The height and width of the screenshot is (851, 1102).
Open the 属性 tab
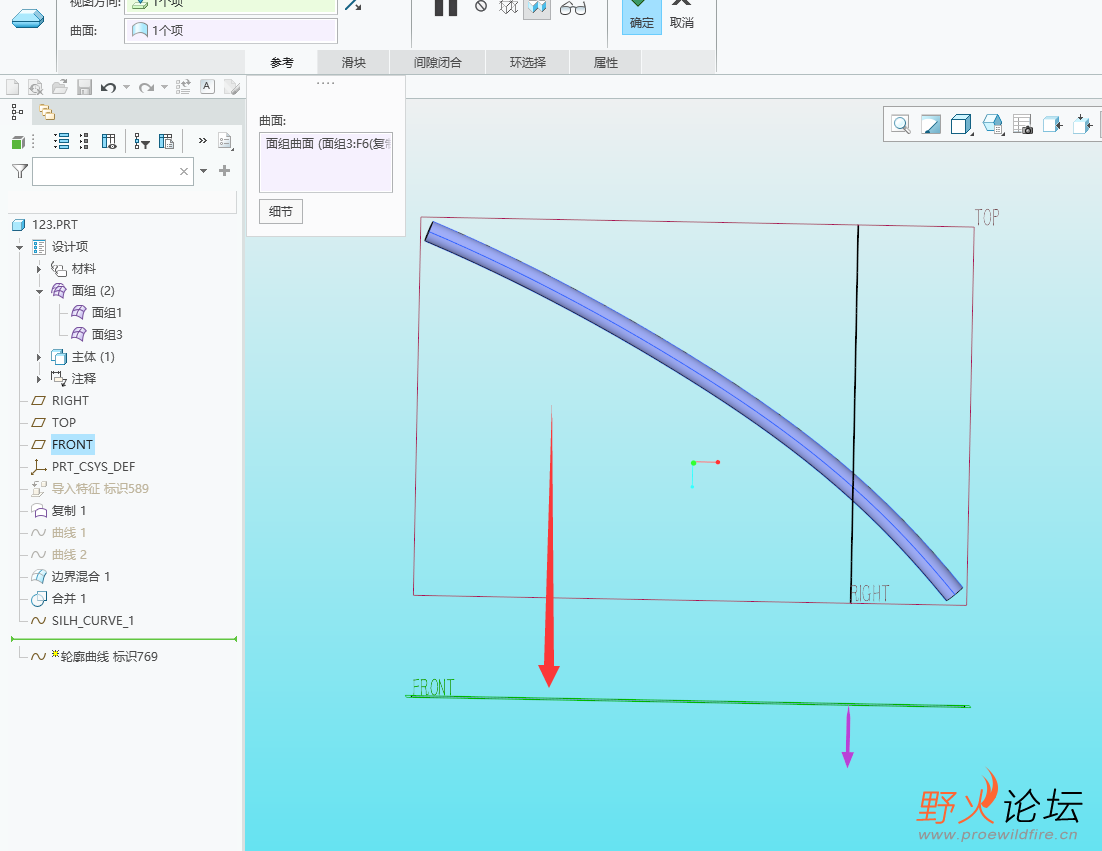point(606,63)
